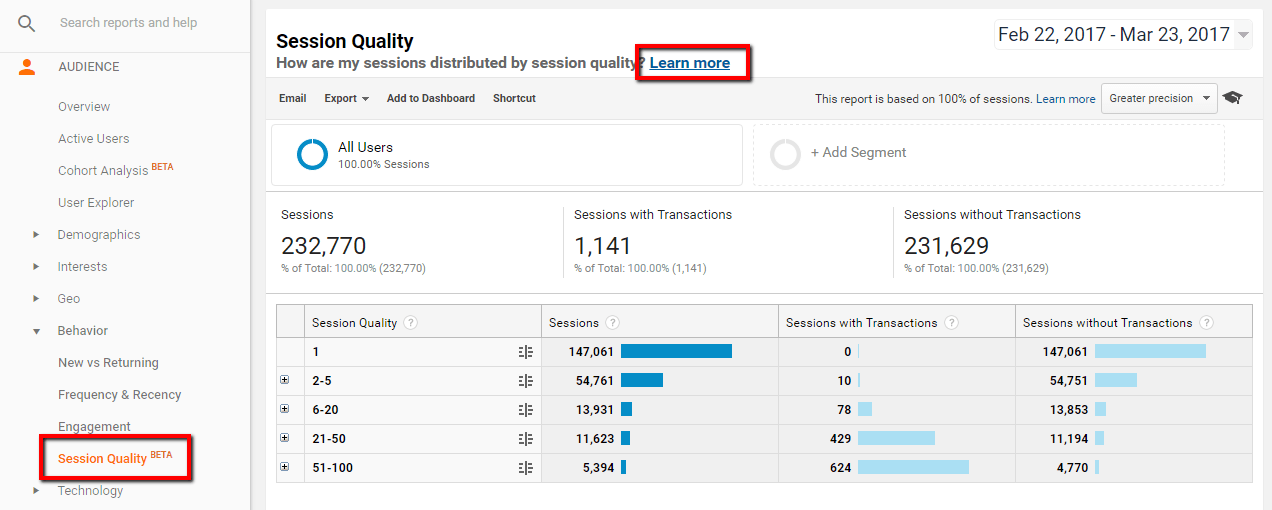The image size is (1272, 510).
Task: Click Sessions column help question mark
Action: 612,323
